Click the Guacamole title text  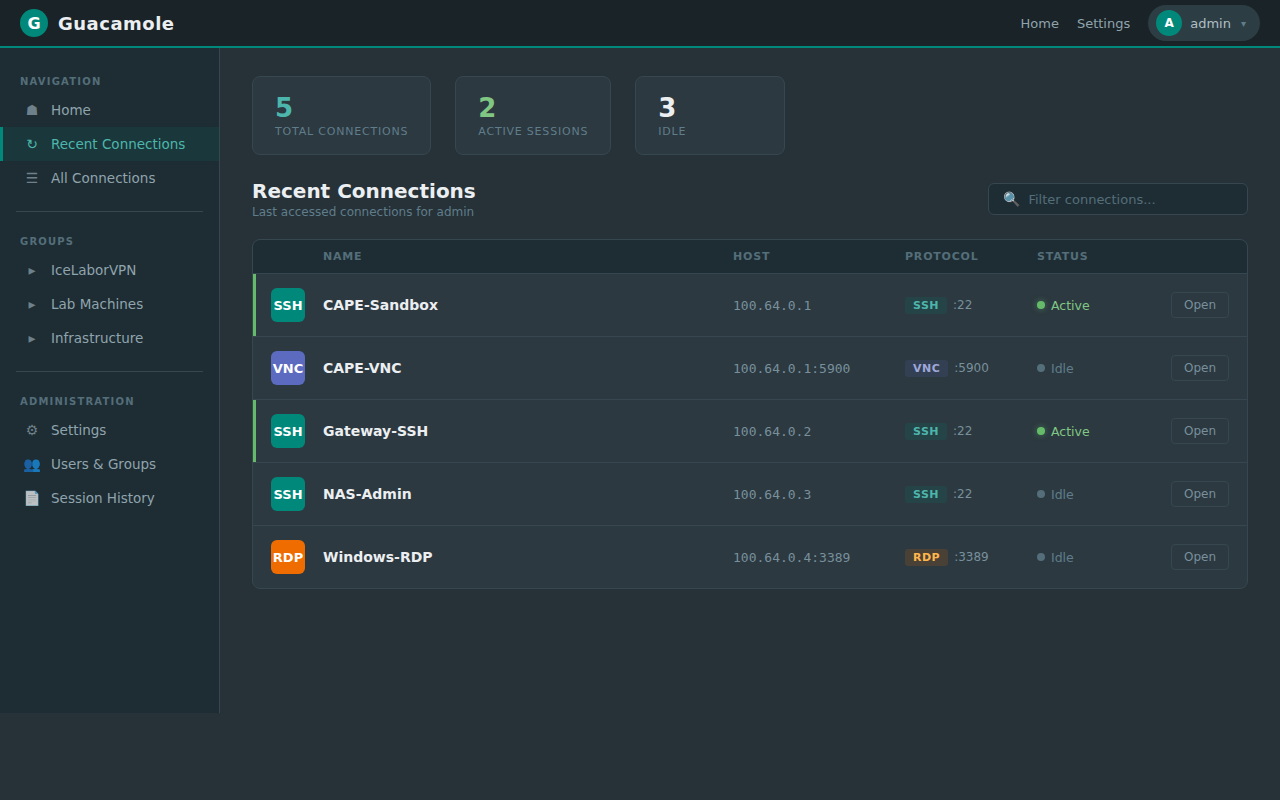click(x=116, y=23)
